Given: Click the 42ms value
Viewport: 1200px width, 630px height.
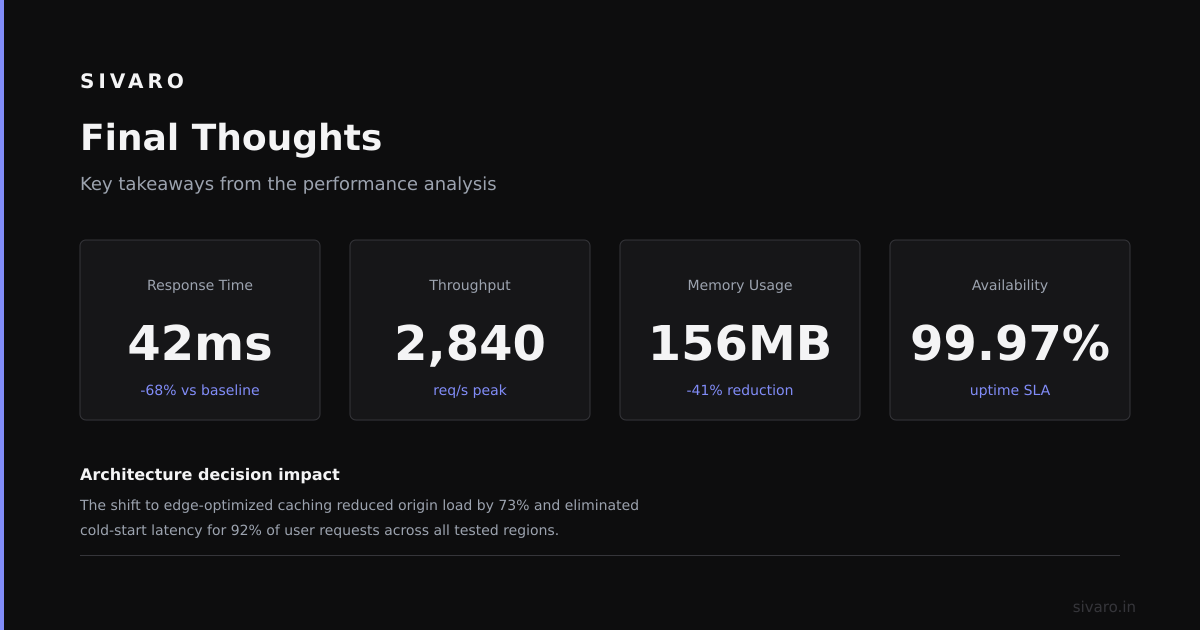Looking at the screenshot, I should click(x=200, y=343).
